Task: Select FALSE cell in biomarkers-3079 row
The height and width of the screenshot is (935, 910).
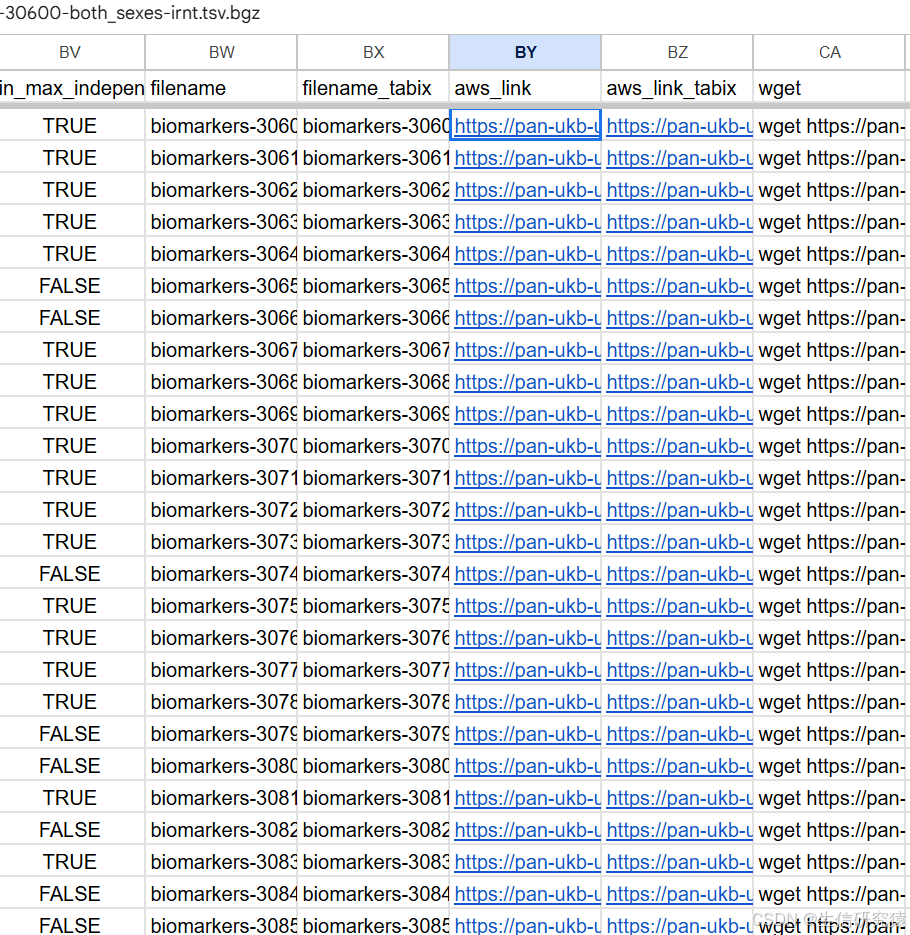Action: pyautogui.click(x=70, y=734)
